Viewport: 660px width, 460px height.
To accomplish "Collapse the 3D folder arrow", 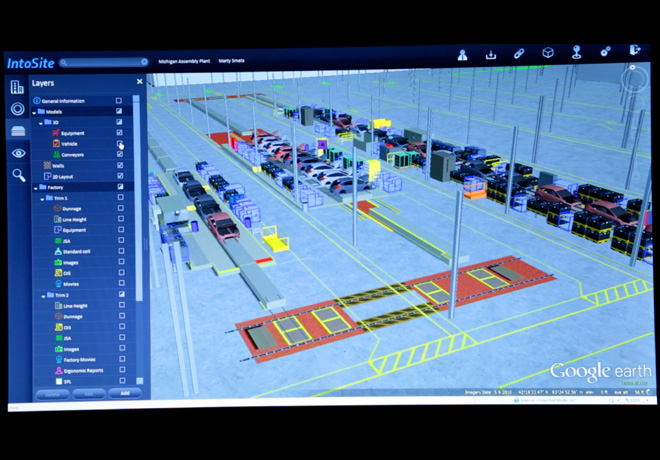I will tap(41, 123).
